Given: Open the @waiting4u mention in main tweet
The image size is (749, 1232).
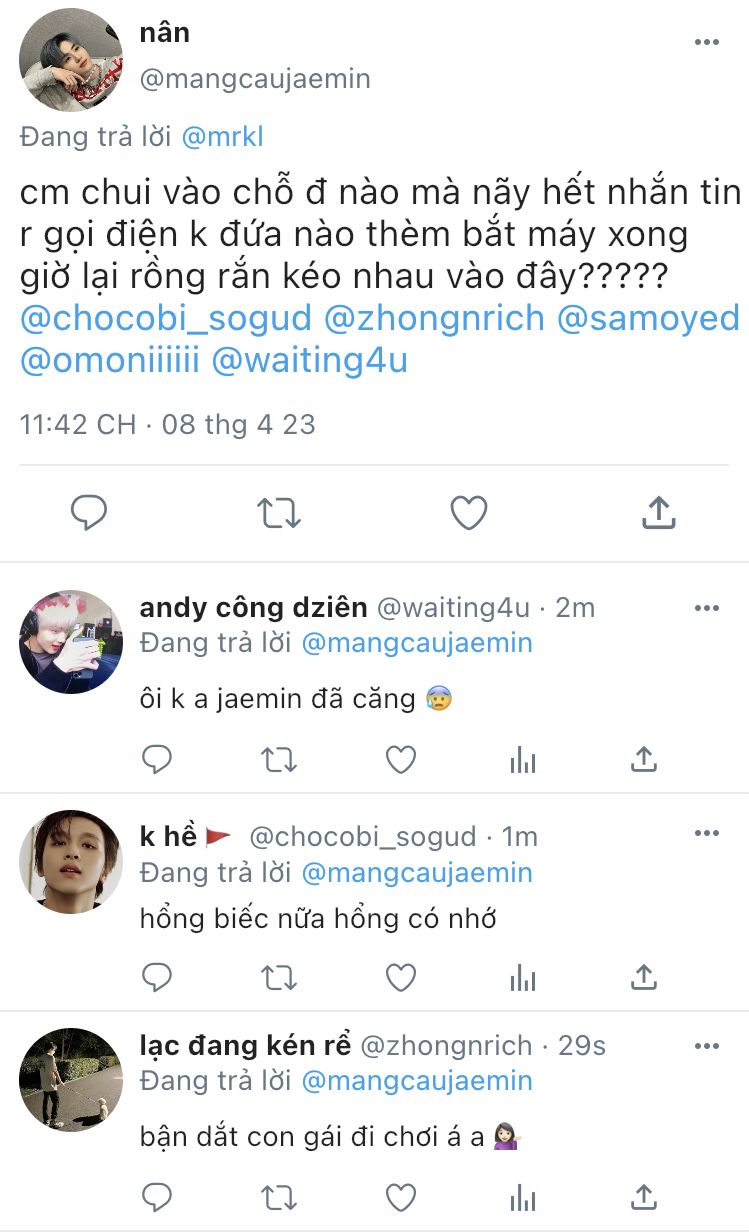Looking at the screenshot, I should [x=311, y=361].
